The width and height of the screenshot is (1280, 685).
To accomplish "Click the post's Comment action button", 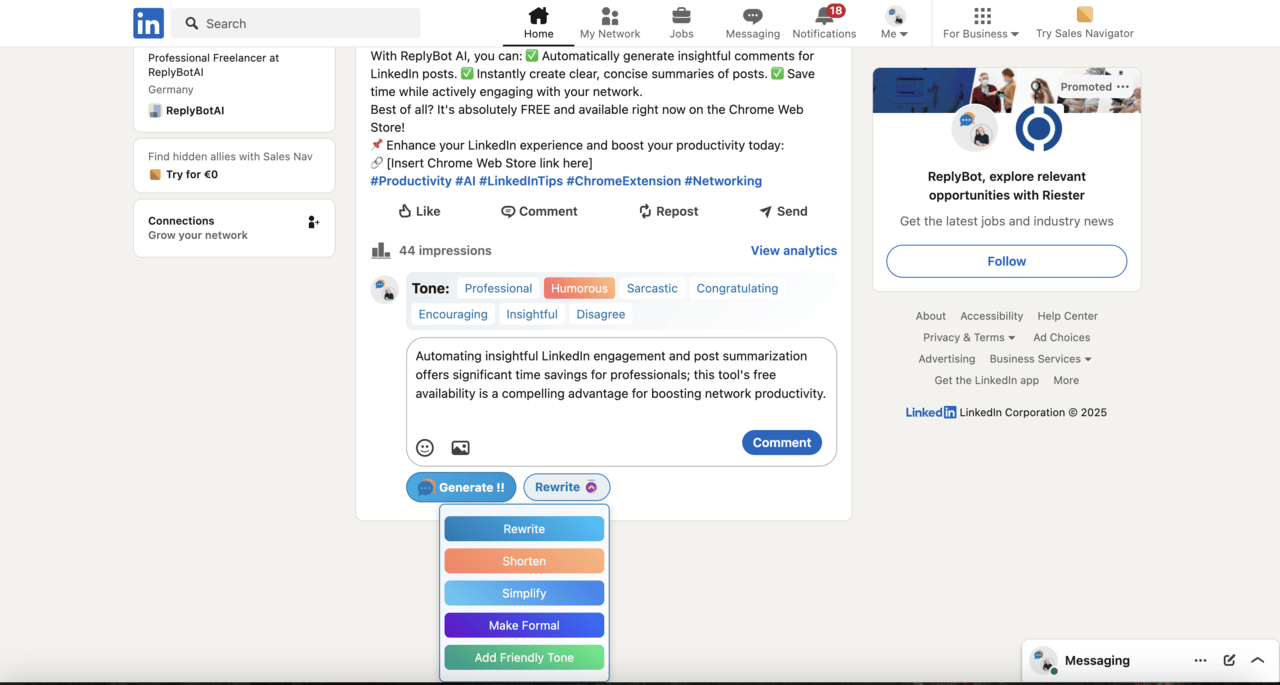I will (539, 211).
